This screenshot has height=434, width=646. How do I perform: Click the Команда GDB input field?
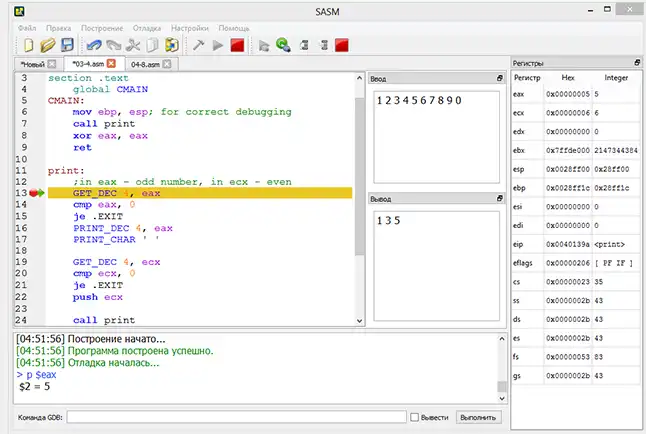pyautogui.click(x=235, y=416)
